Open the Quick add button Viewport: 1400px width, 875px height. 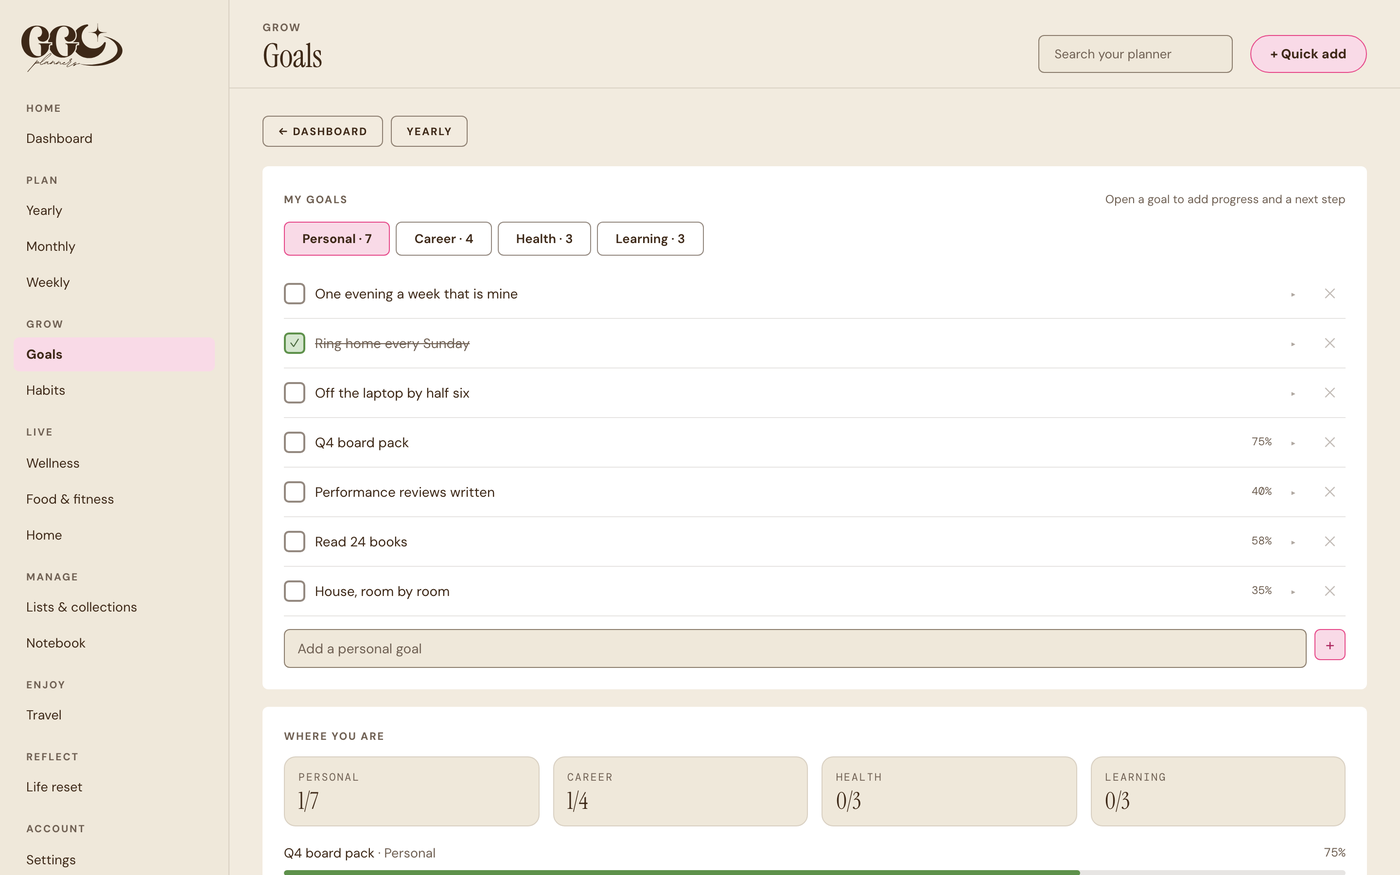(1308, 54)
